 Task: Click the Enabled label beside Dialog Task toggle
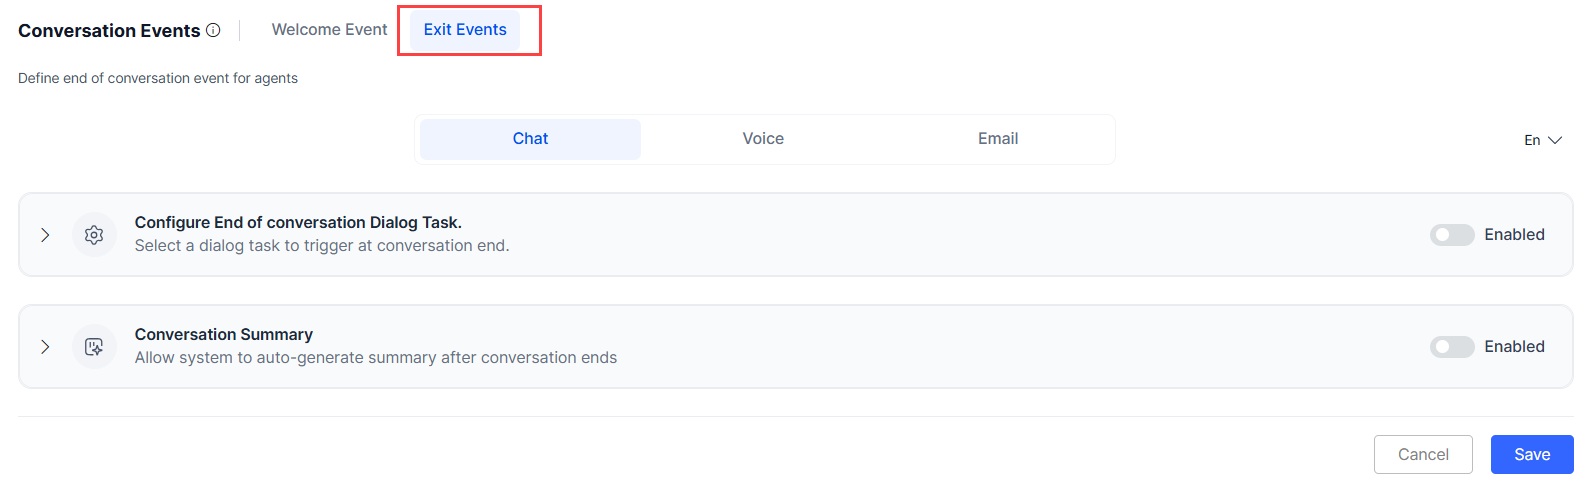(x=1514, y=235)
